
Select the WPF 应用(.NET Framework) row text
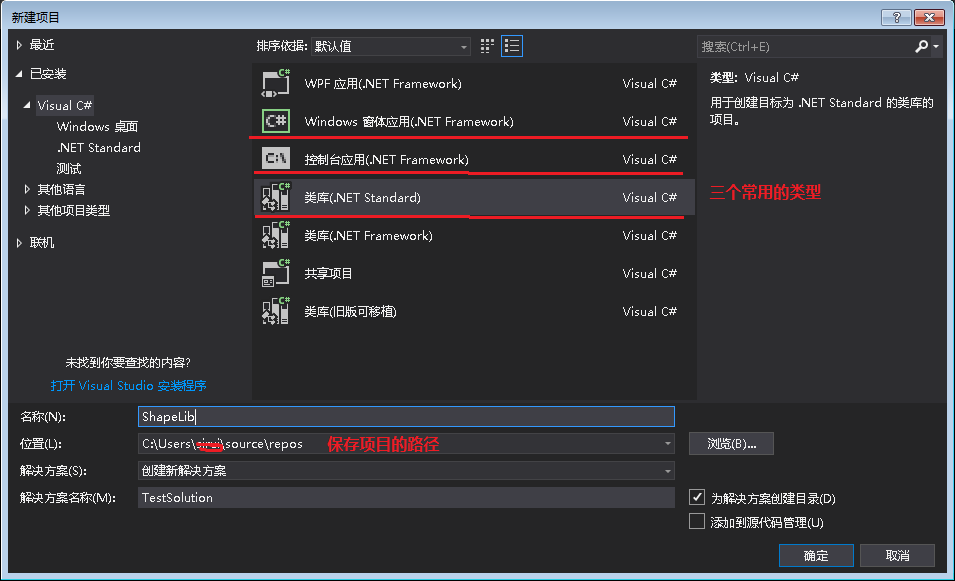pyautogui.click(x=383, y=83)
